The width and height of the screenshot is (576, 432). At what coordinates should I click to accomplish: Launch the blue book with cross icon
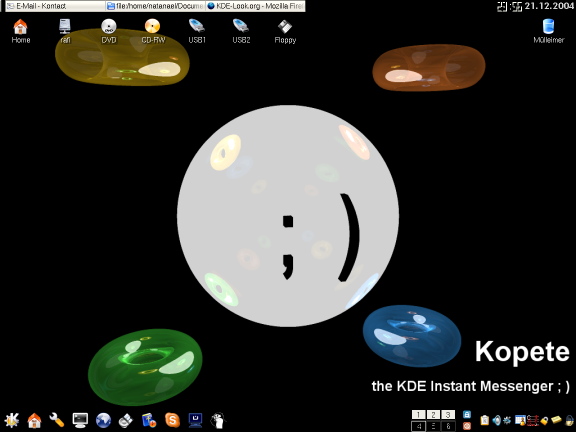coord(149,420)
